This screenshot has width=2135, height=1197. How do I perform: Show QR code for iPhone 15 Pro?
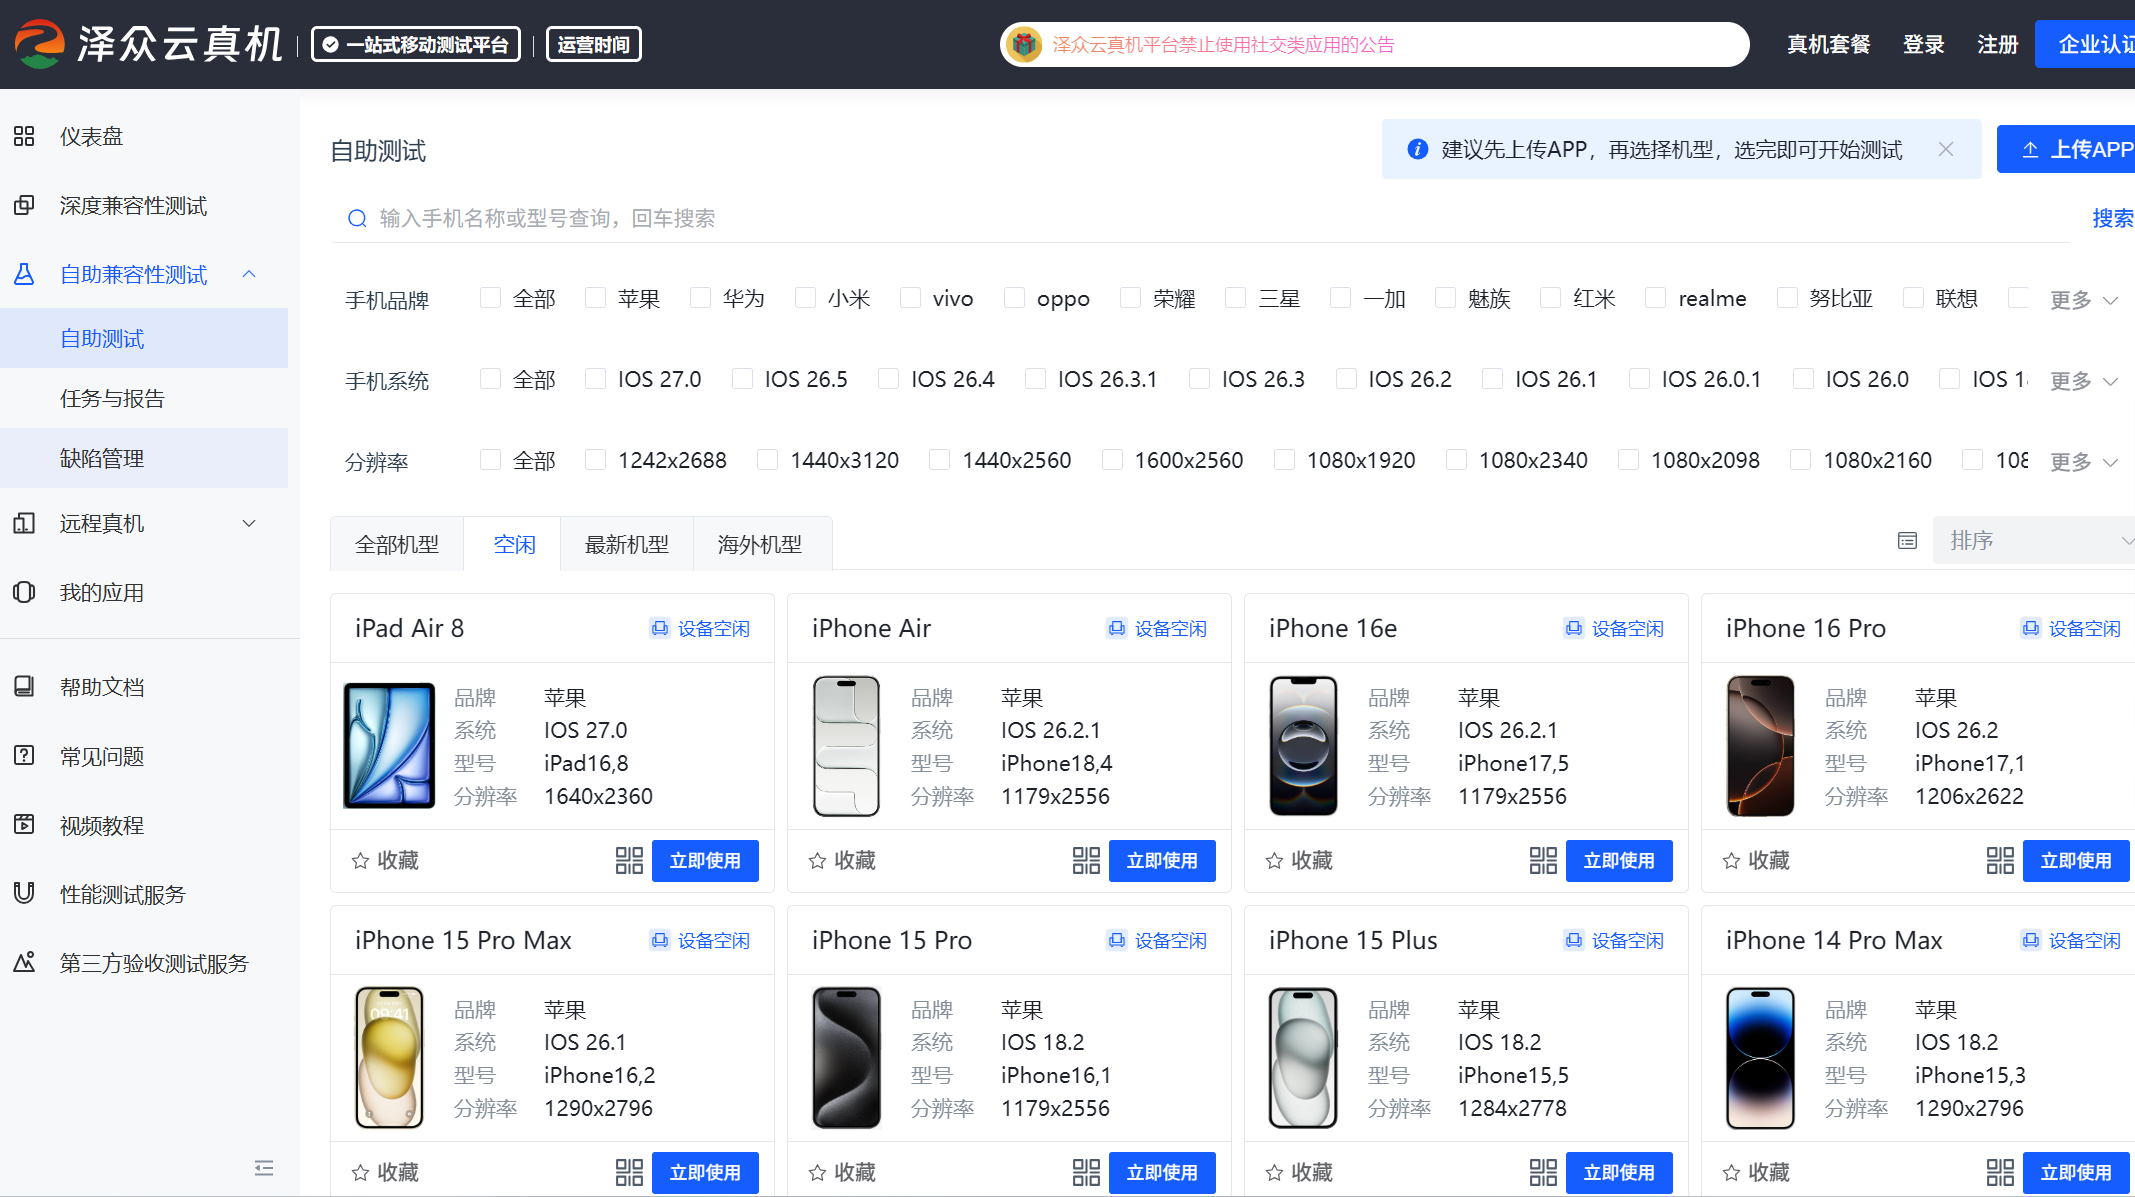[x=1086, y=1172]
